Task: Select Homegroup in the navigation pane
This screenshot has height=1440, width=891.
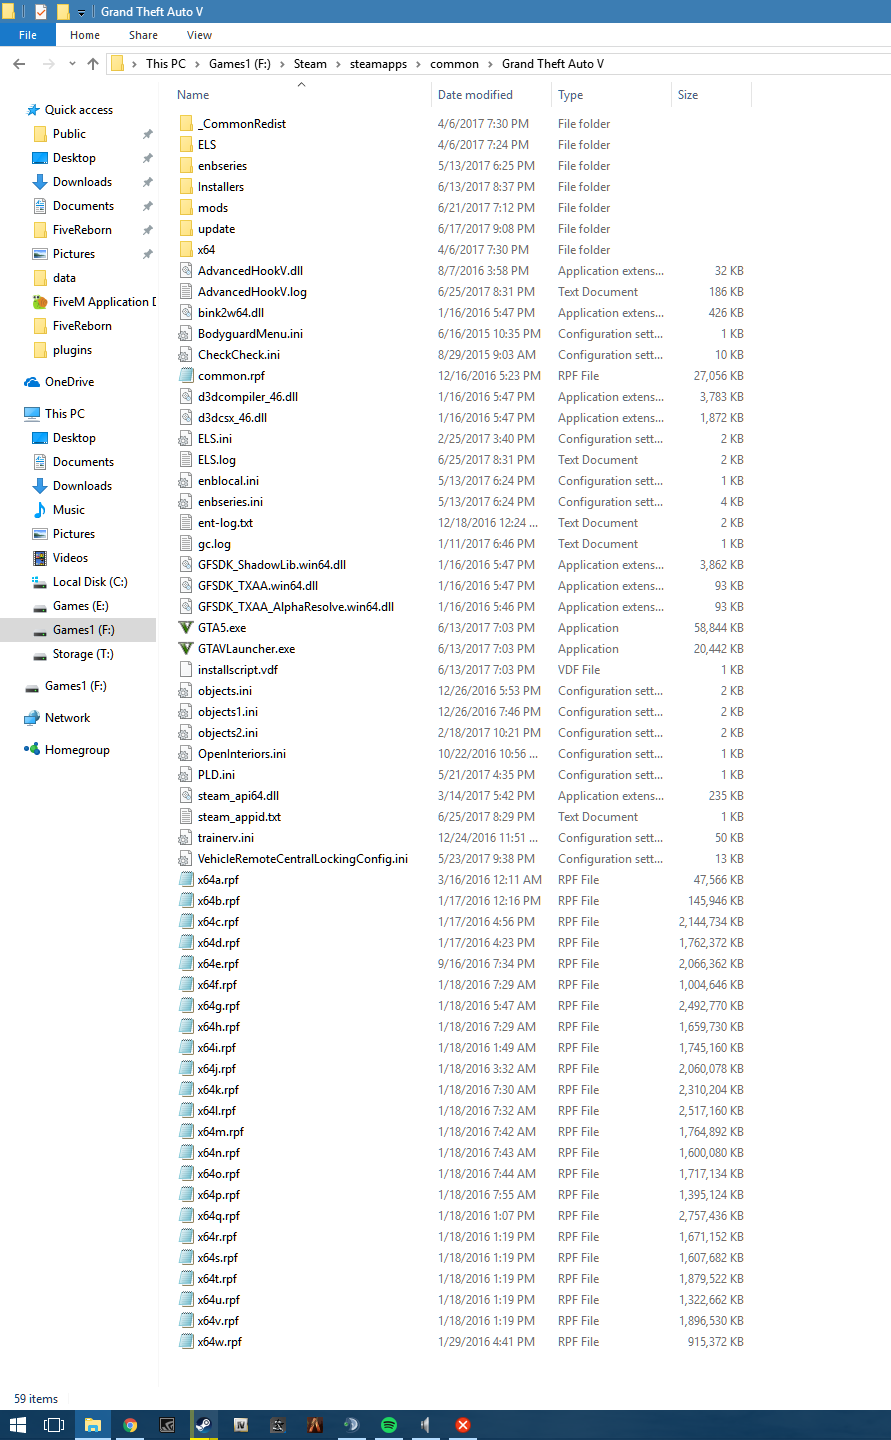Action: coord(77,750)
